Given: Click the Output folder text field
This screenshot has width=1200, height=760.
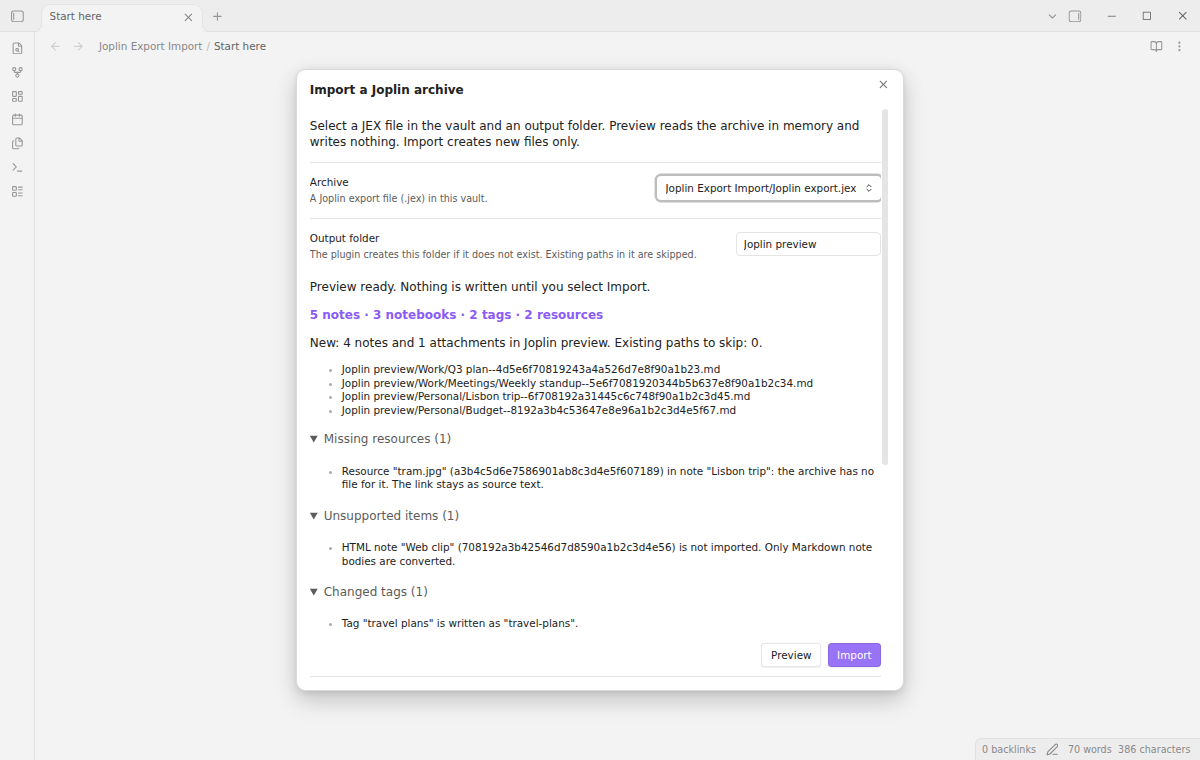Looking at the screenshot, I should 808,244.
